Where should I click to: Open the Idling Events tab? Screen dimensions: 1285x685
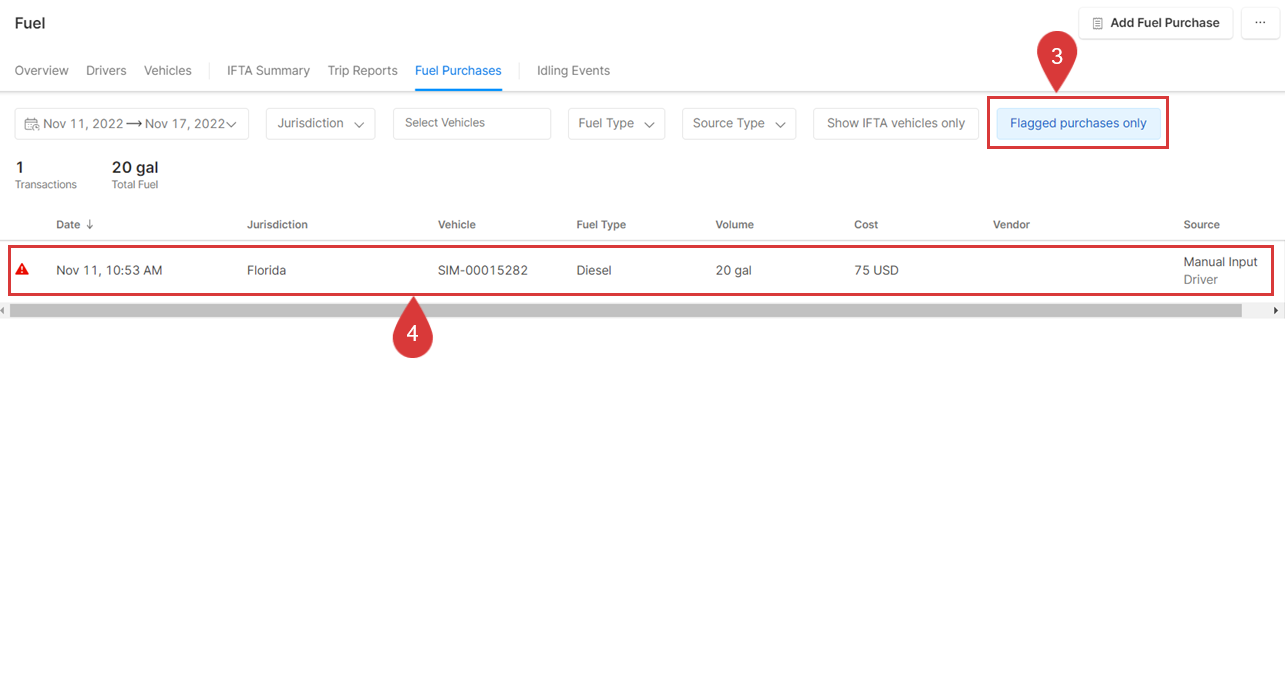573,71
